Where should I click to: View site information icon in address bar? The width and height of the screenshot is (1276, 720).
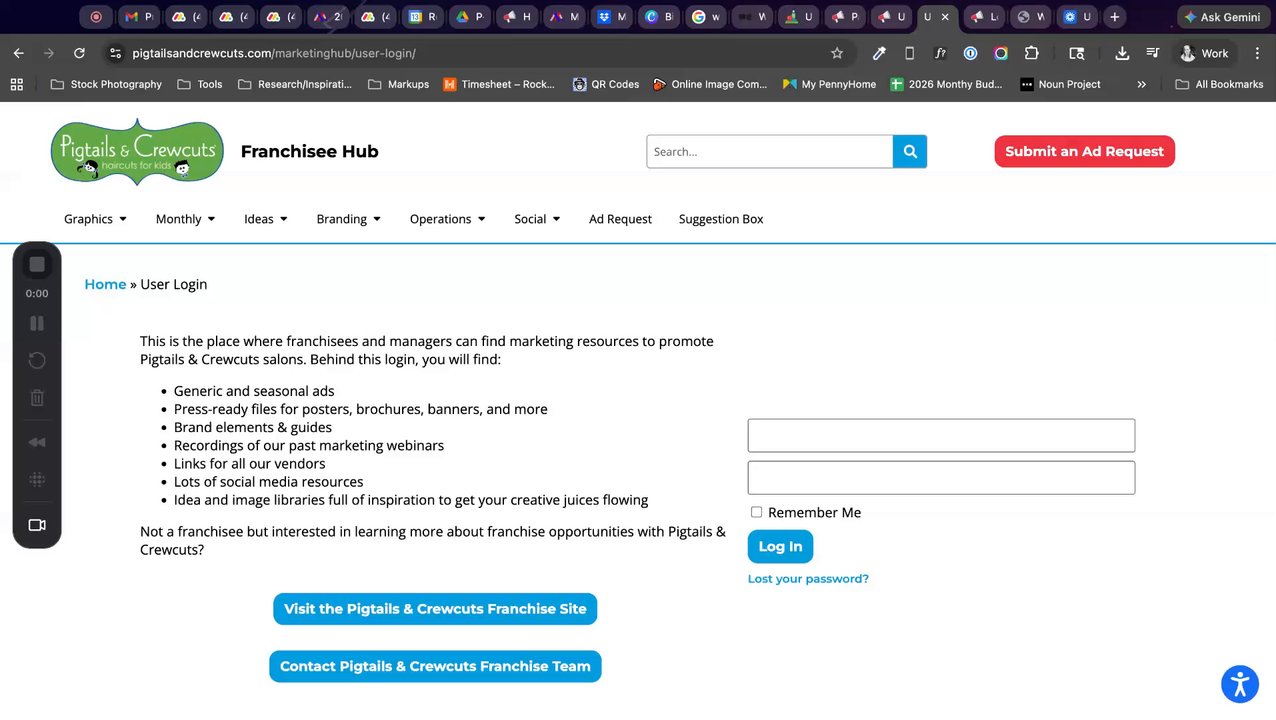click(x=115, y=53)
